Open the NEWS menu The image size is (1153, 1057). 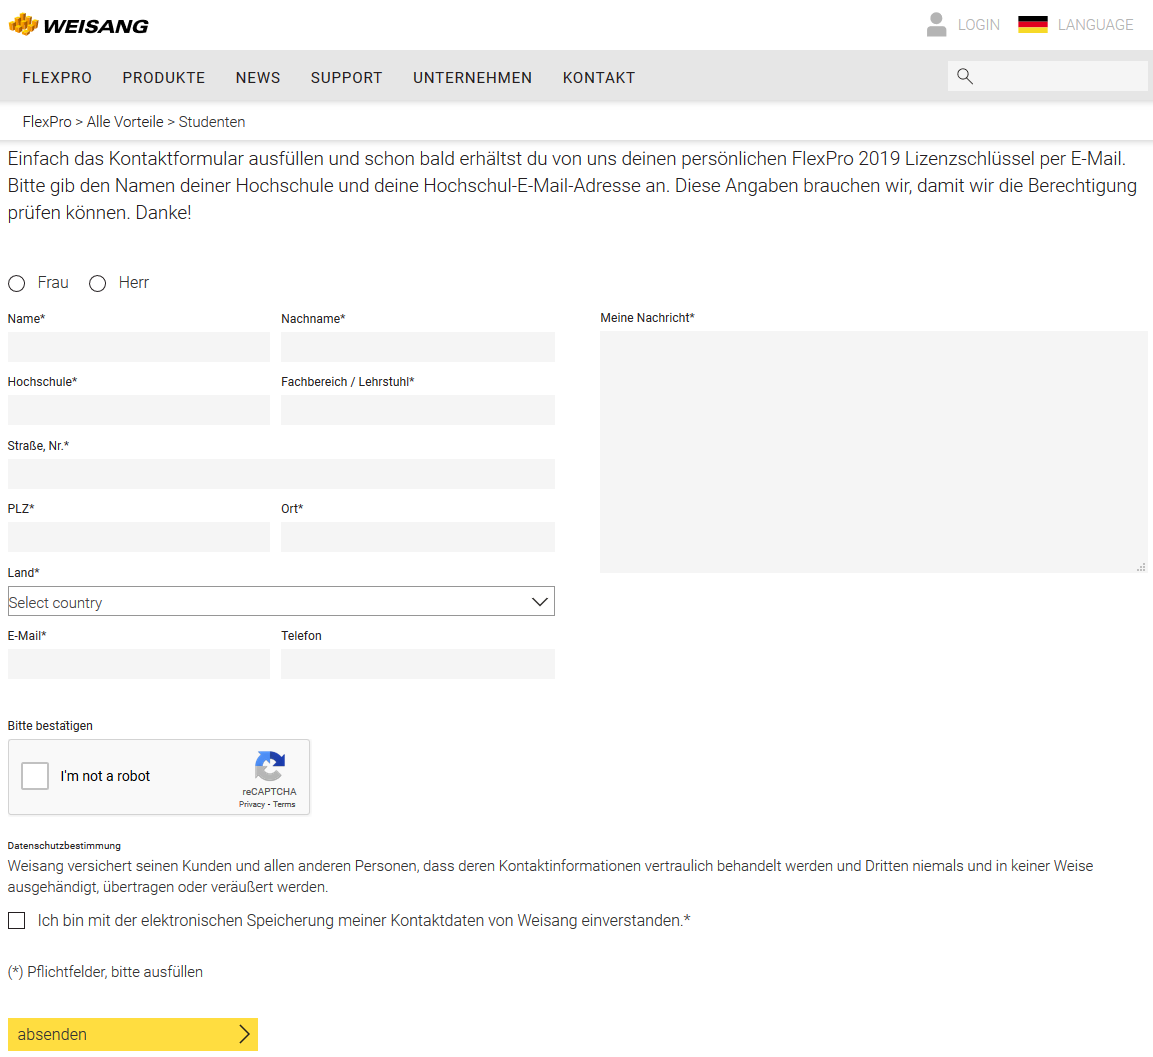tap(257, 77)
